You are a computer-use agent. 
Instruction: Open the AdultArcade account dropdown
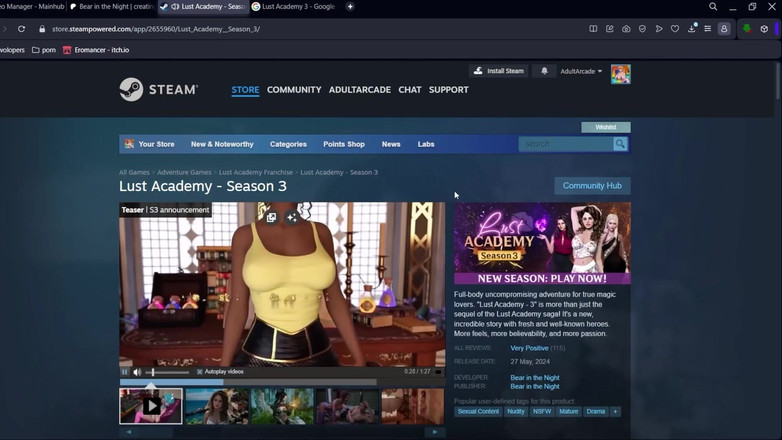(581, 71)
